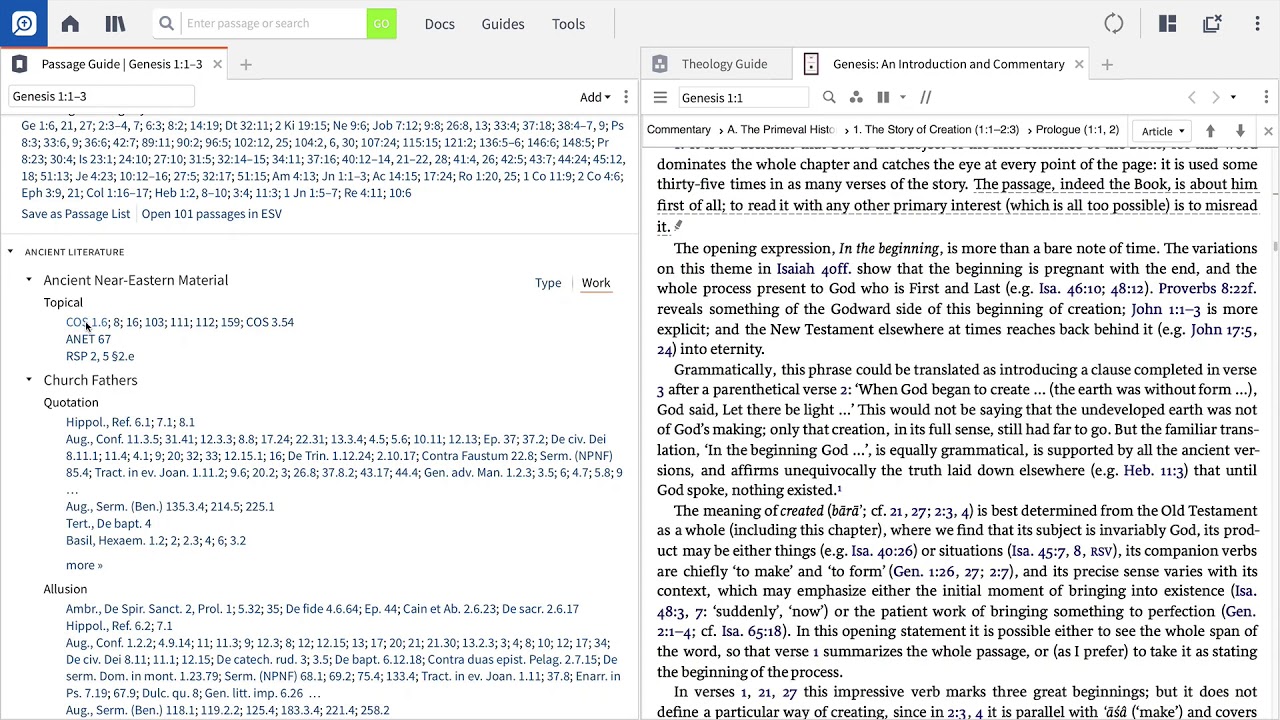Viewport: 1280px width, 720px height.
Task: Close the locator bar
Action: 1268,131
